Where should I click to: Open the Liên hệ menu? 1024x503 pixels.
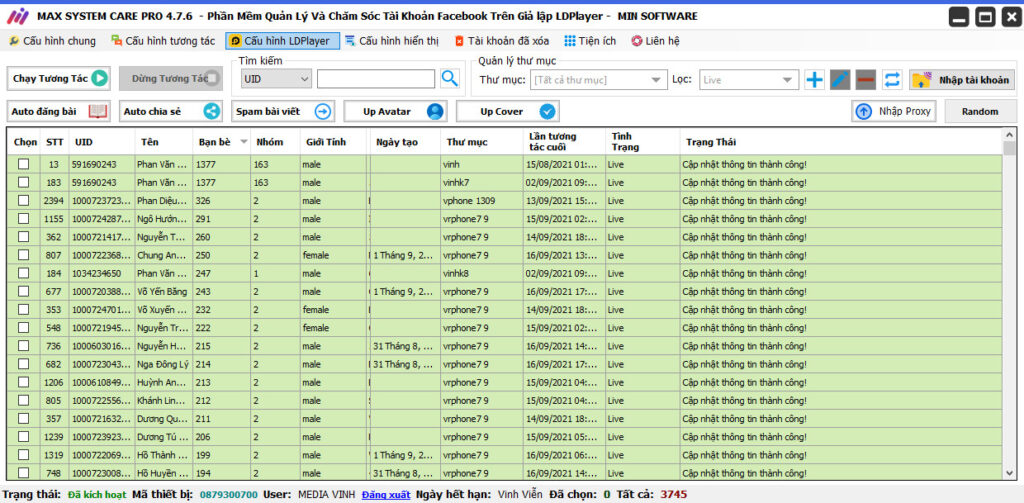click(x=656, y=41)
